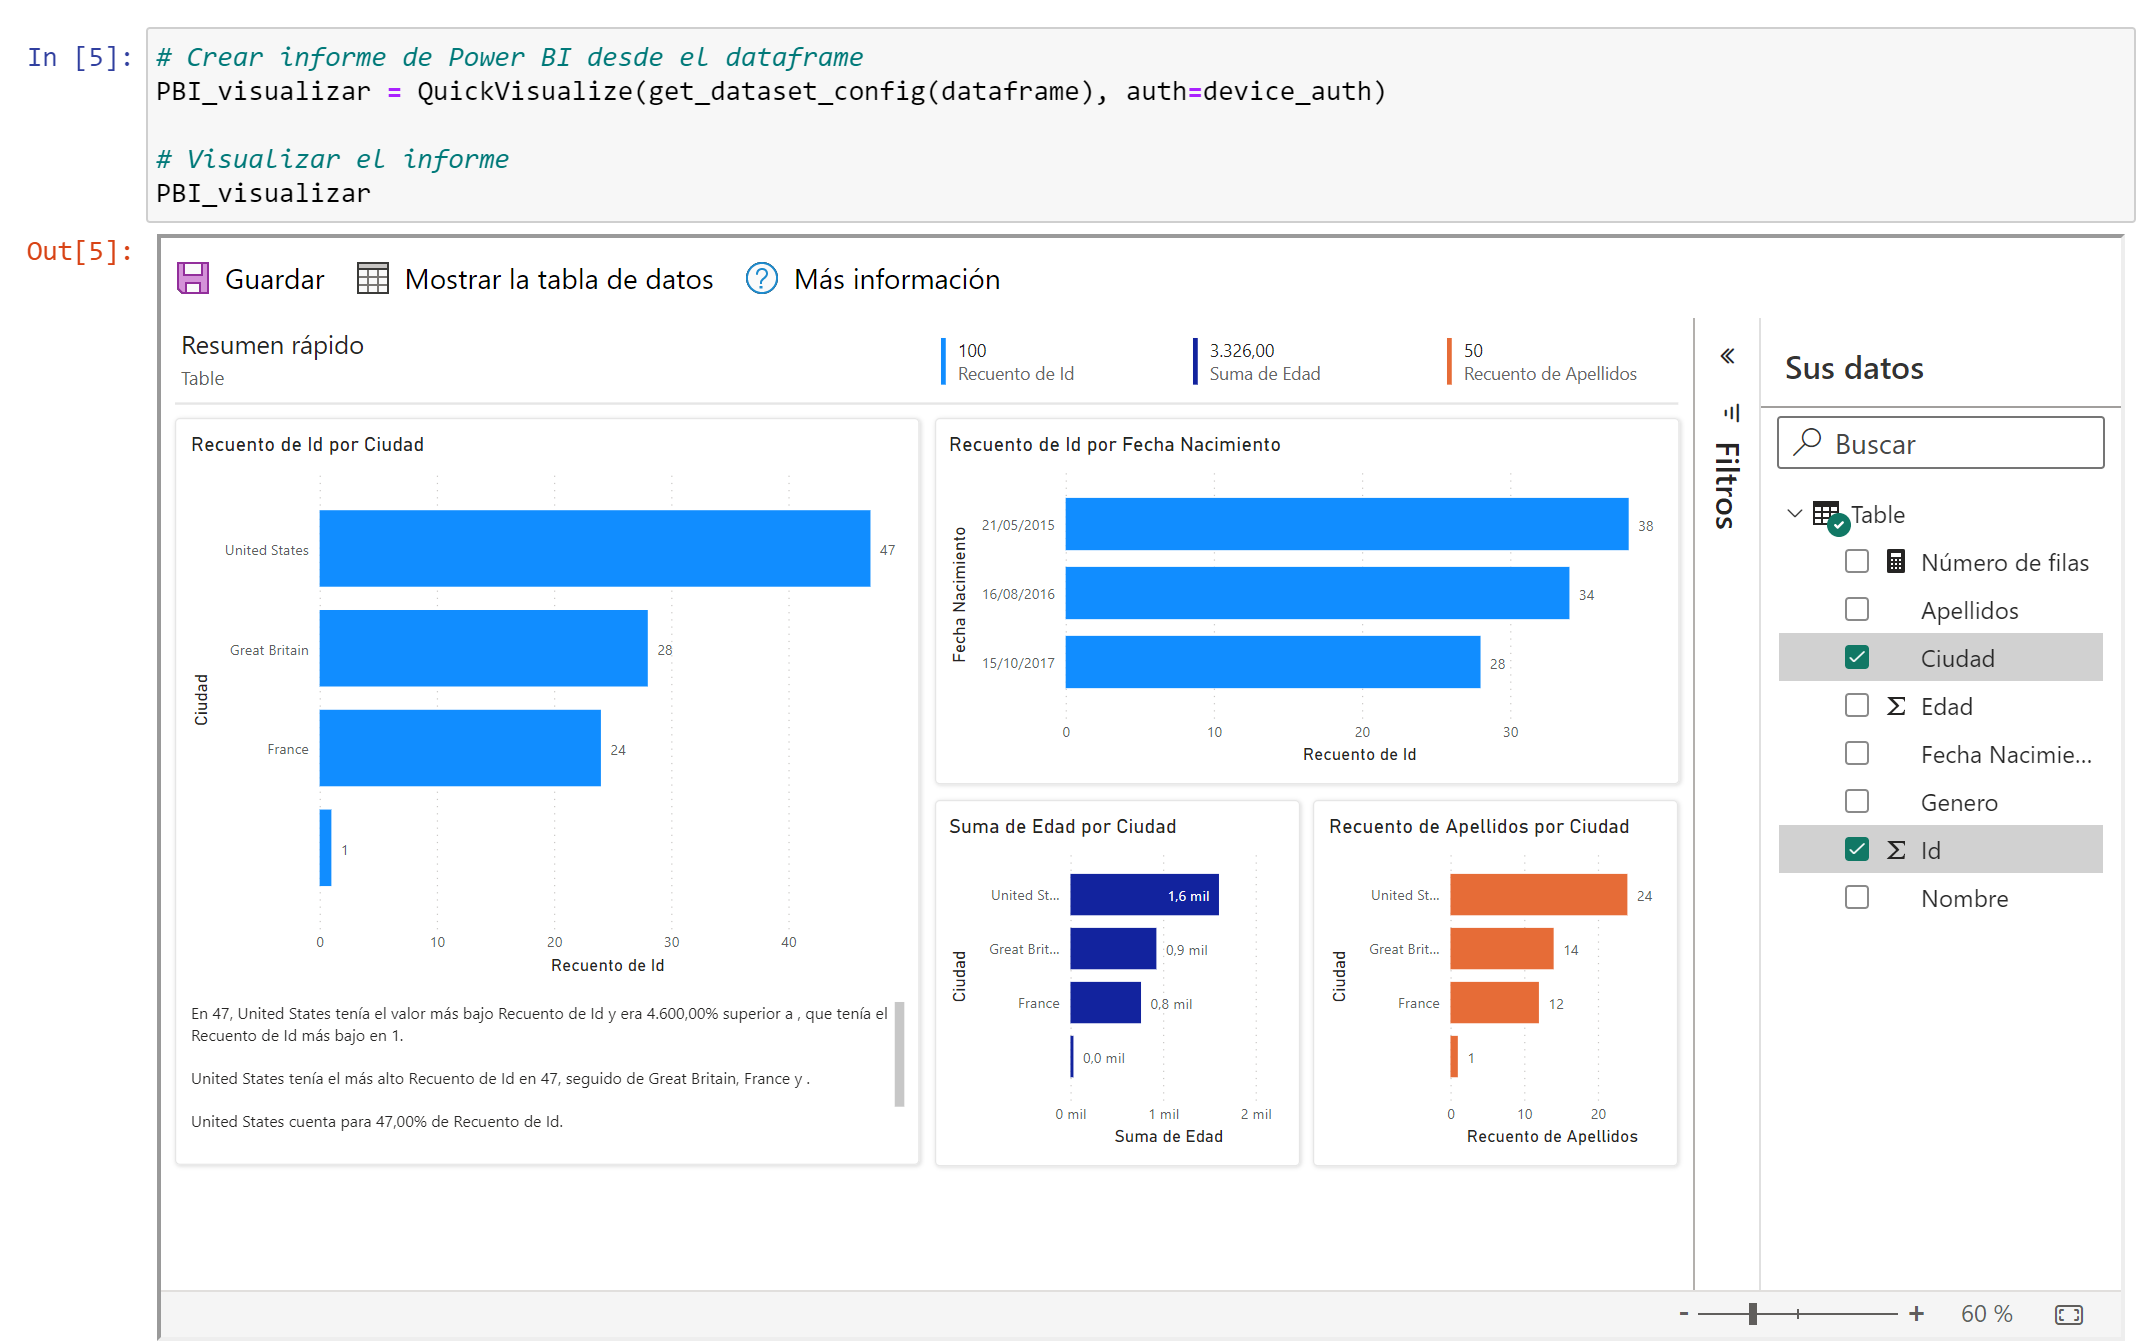This screenshot has height=1343, width=2146.
Task: Click Mostrar la tabla de datos
Action: coord(559,279)
